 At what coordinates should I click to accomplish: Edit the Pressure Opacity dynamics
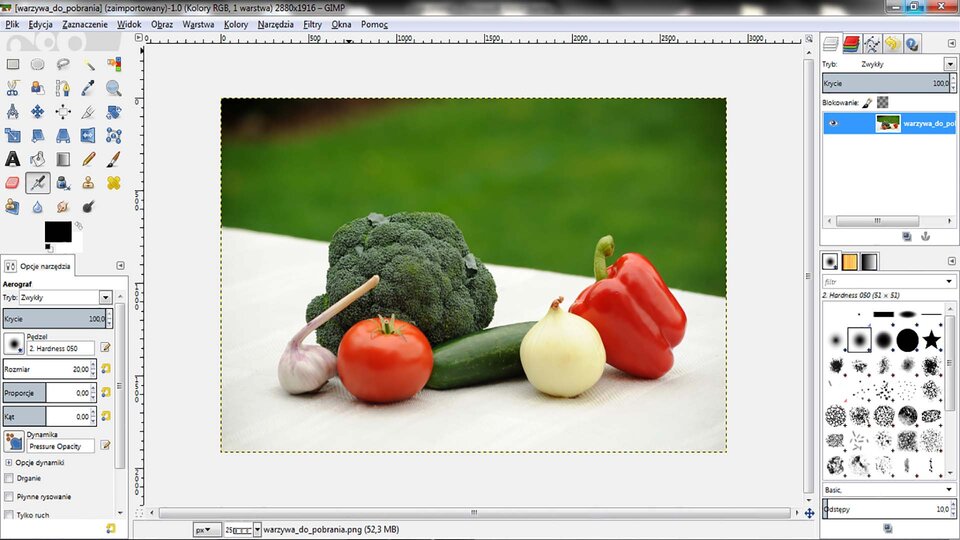[x=105, y=445]
